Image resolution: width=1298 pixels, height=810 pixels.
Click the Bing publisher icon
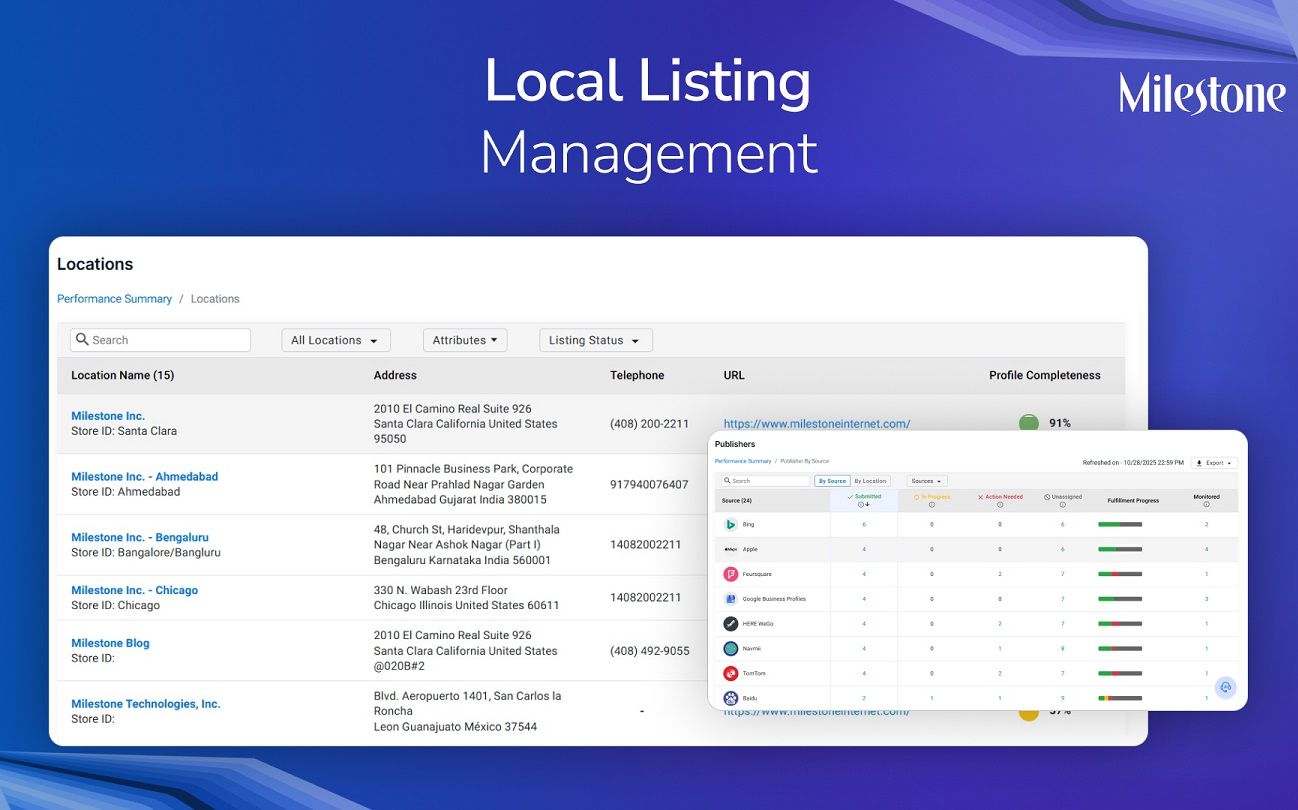(x=731, y=524)
